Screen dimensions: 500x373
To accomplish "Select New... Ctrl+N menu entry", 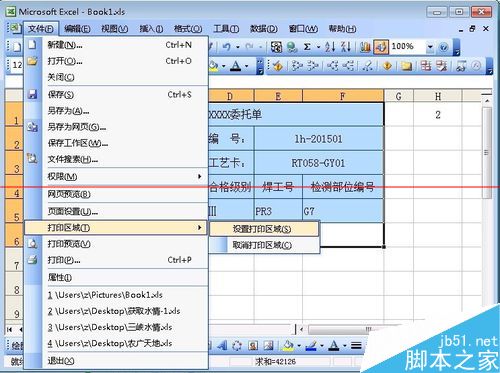I will pyautogui.click(x=116, y=45).
